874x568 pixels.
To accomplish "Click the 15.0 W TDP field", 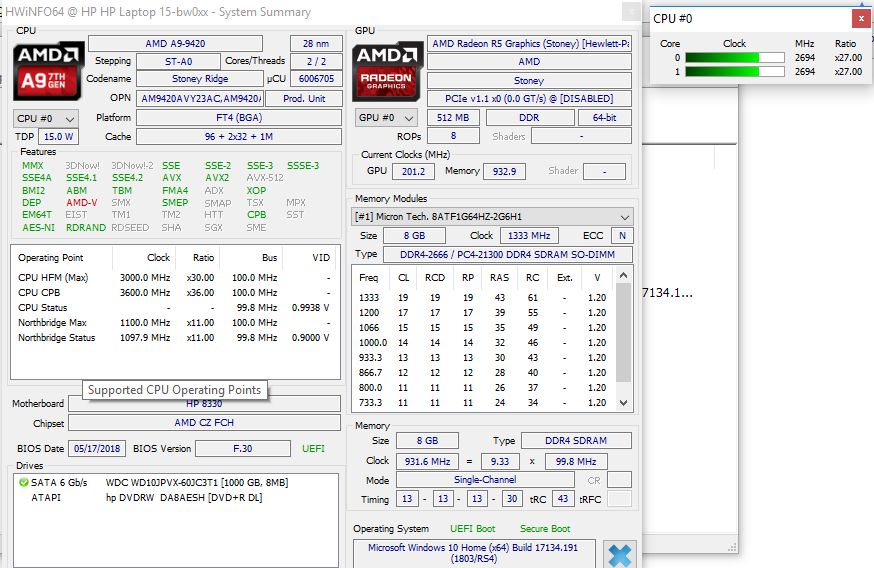I will (59, 137).
